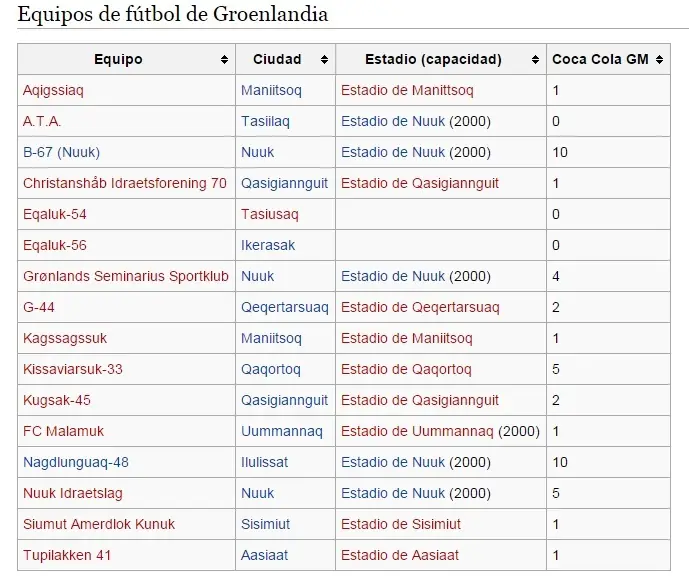Open Aqigssiaq team page

[x=54, y=90]
